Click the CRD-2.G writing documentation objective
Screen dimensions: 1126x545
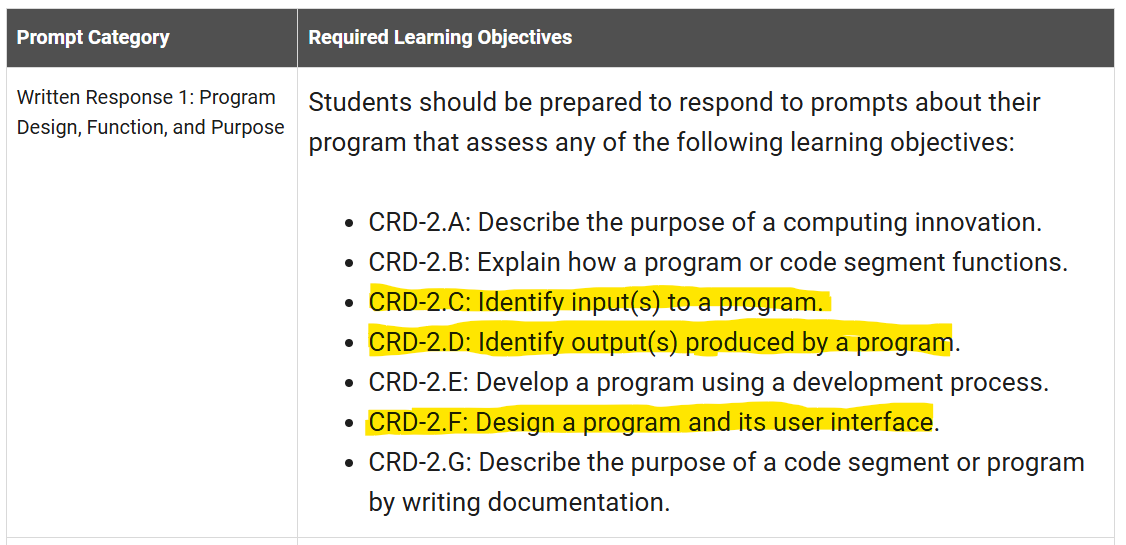(x=726, y=482)
